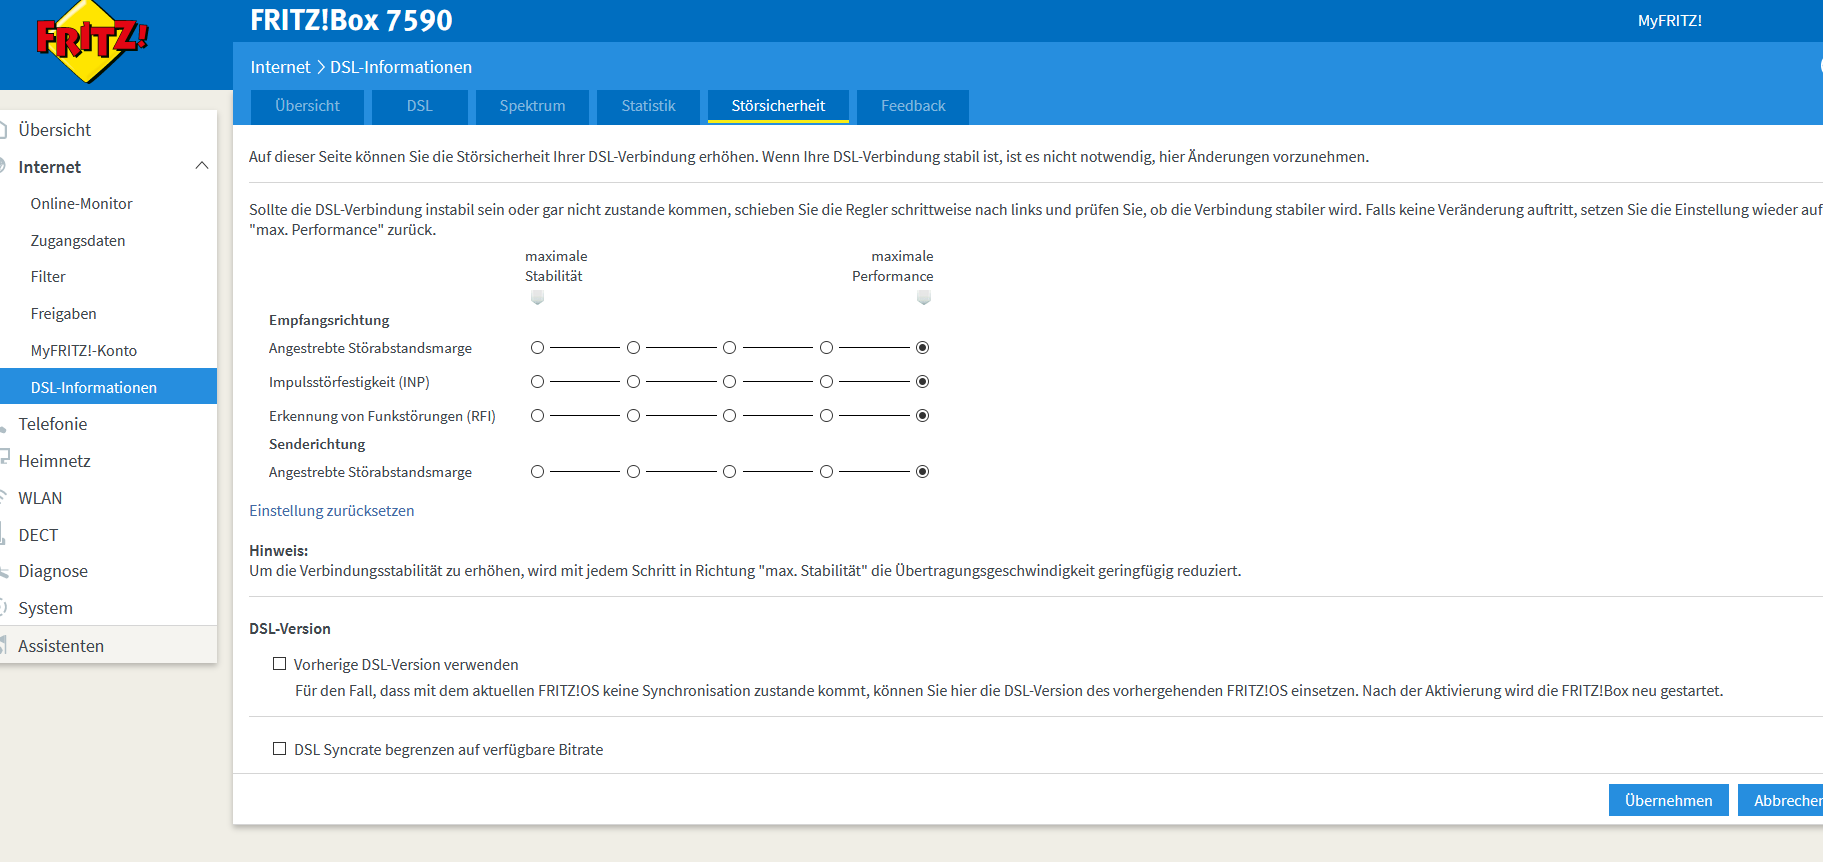1823x862 pixels.
Task: Set RFI detection to maximum stability
Action: coord(537,416)
